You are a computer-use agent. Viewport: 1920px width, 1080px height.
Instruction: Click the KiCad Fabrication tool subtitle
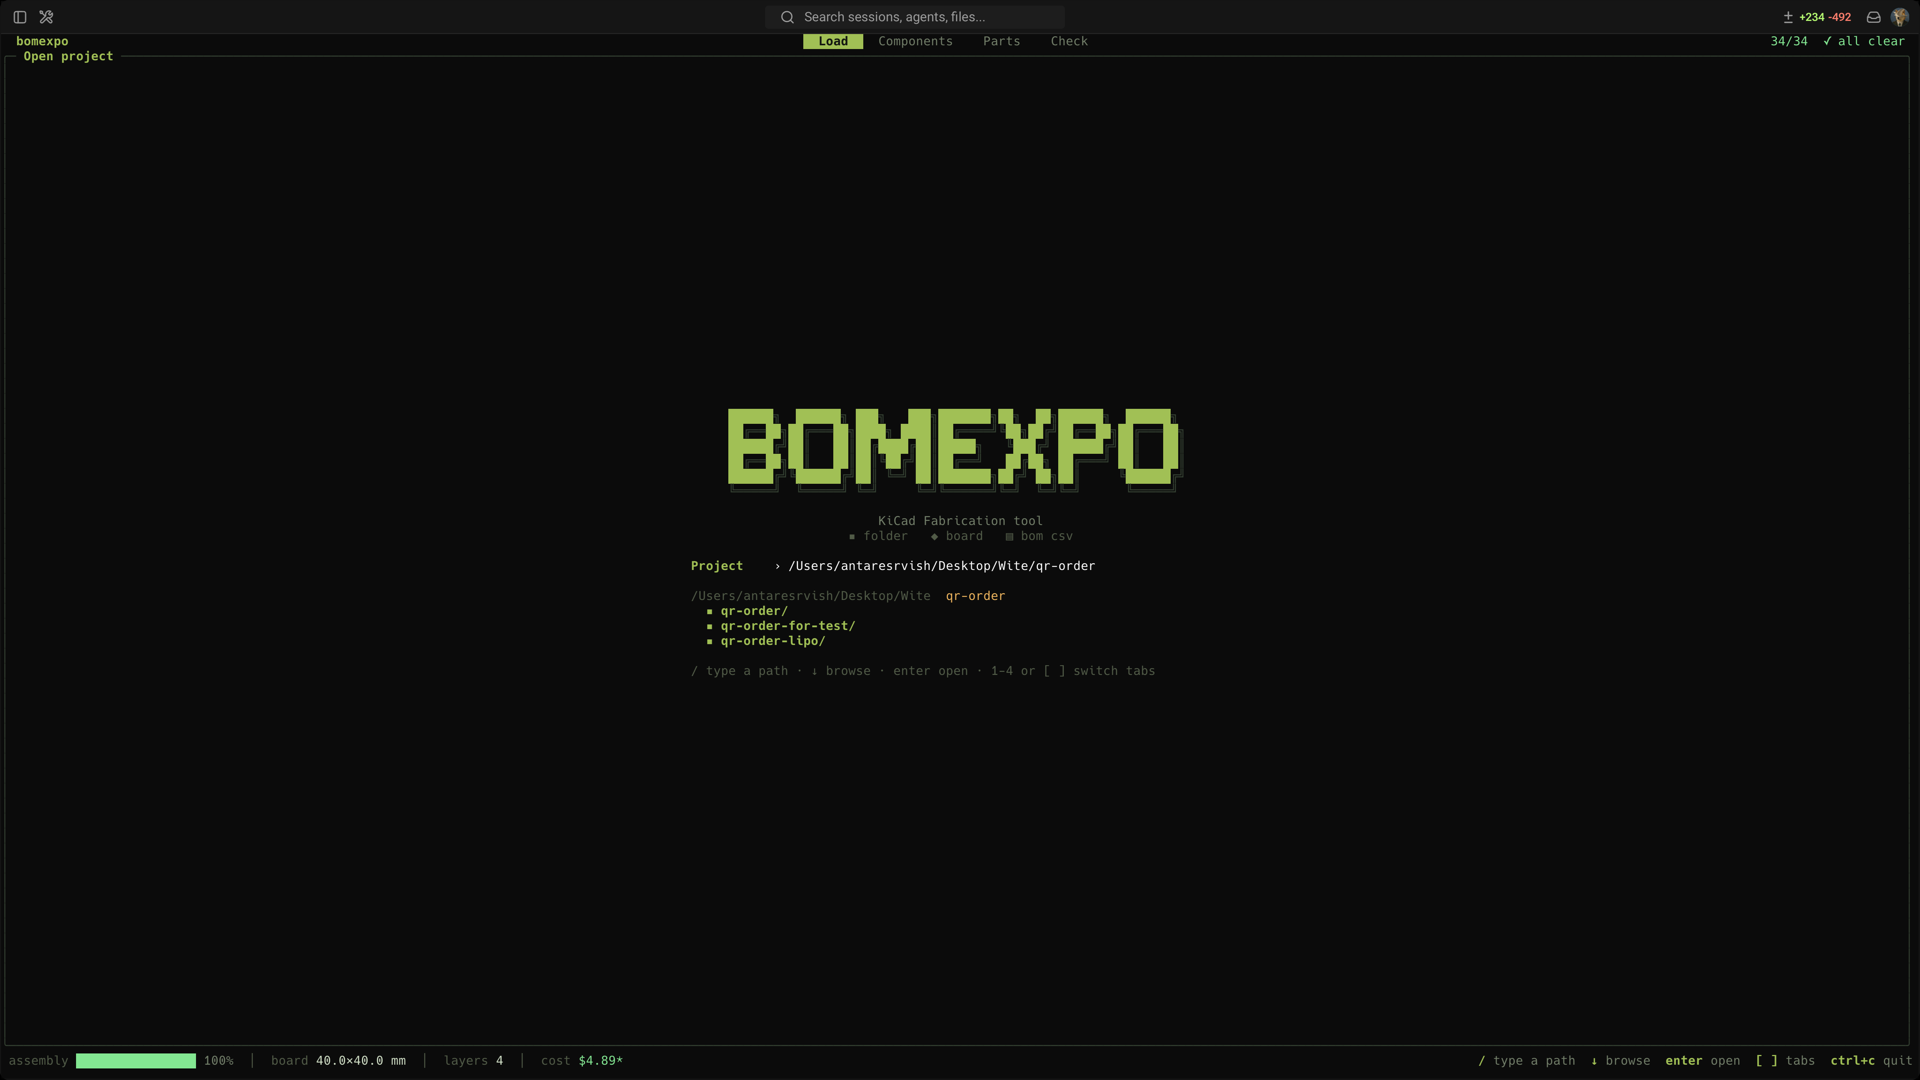point(960,521)
